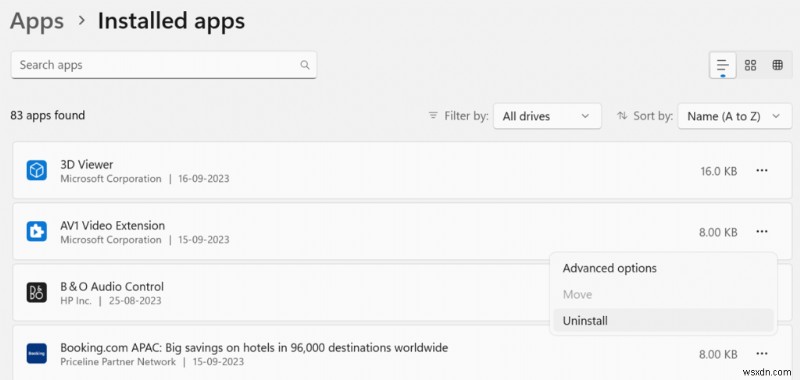
Task: Open the Sort by Name (A to Z) dropdown
Action: click(735, 116)
